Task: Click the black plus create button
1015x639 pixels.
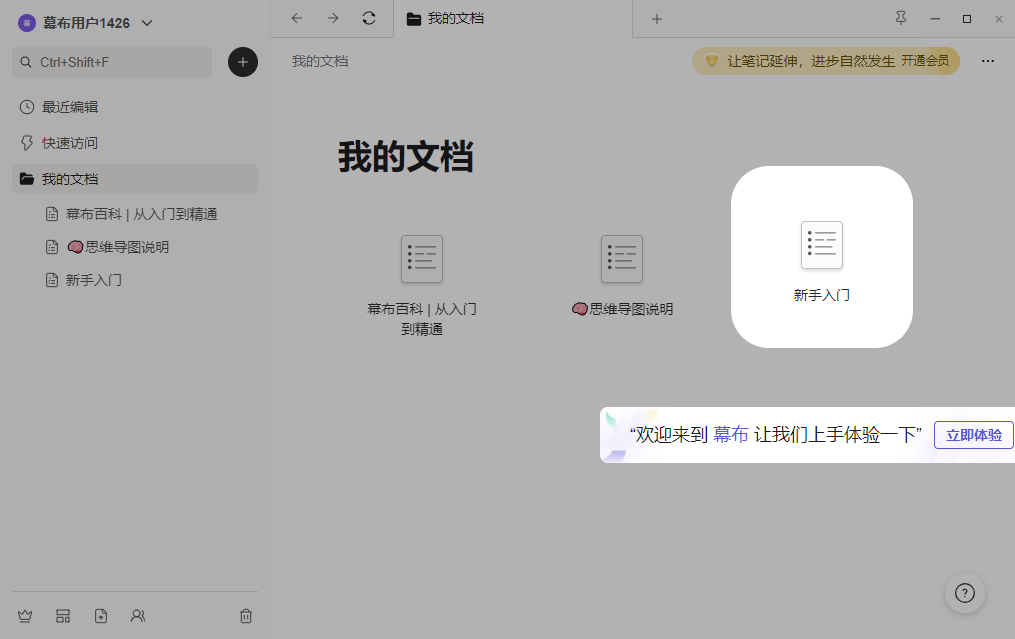Action: tap(243, 62)
